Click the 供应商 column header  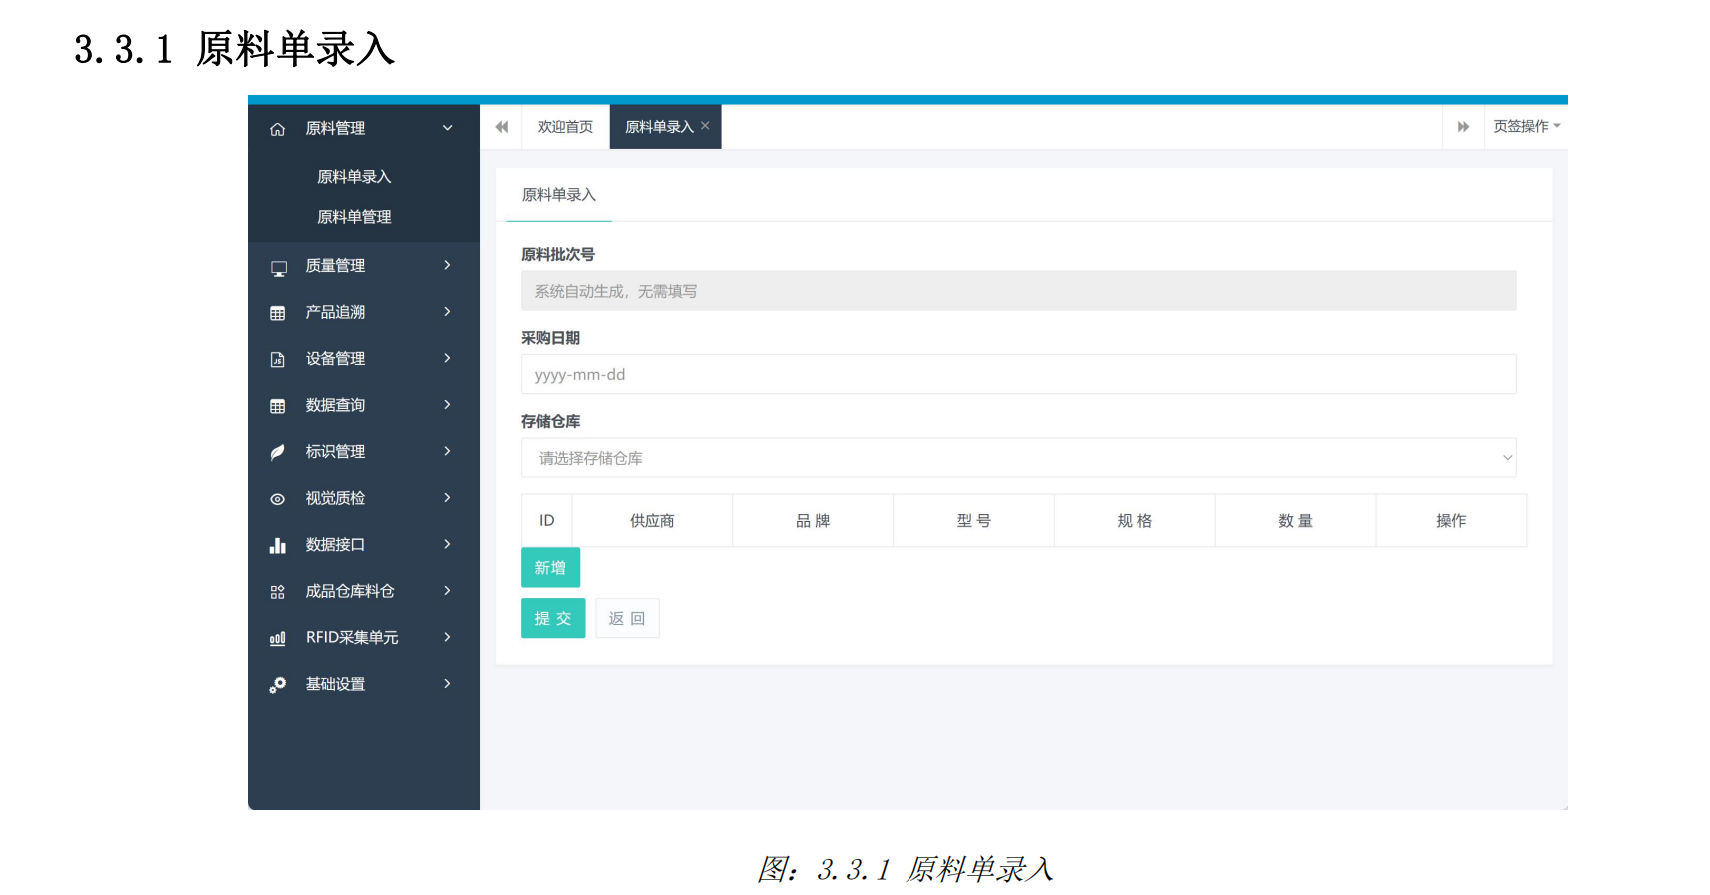(x=652, y=520)
